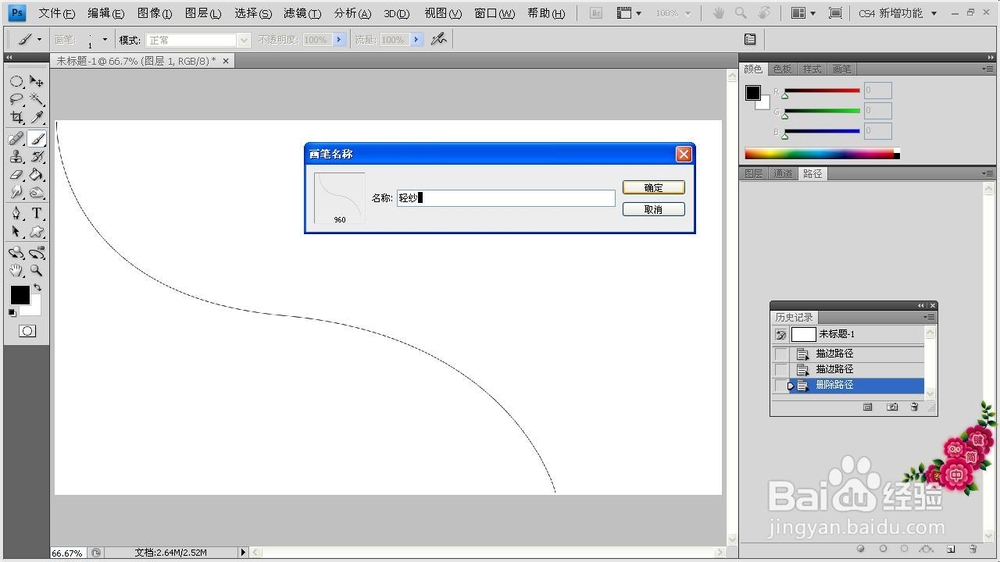Set history brush source for second 描边路径 state

tap(781, 369)
